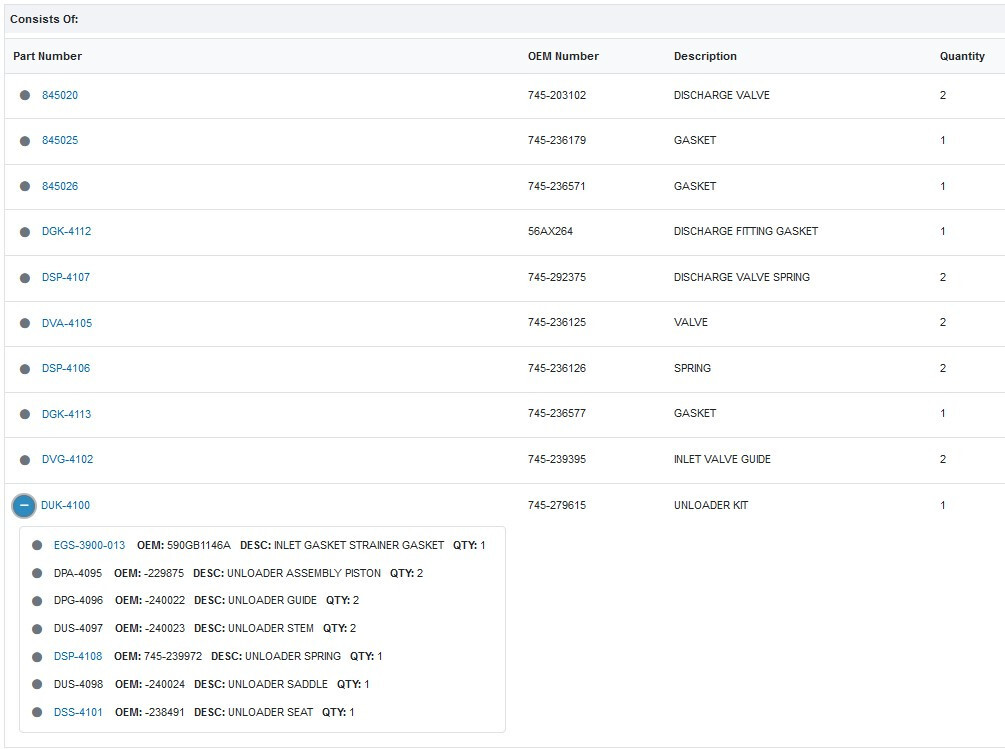Click the gray dot beside 845020
Viewport: 1005px width, 749px height.
25,96
